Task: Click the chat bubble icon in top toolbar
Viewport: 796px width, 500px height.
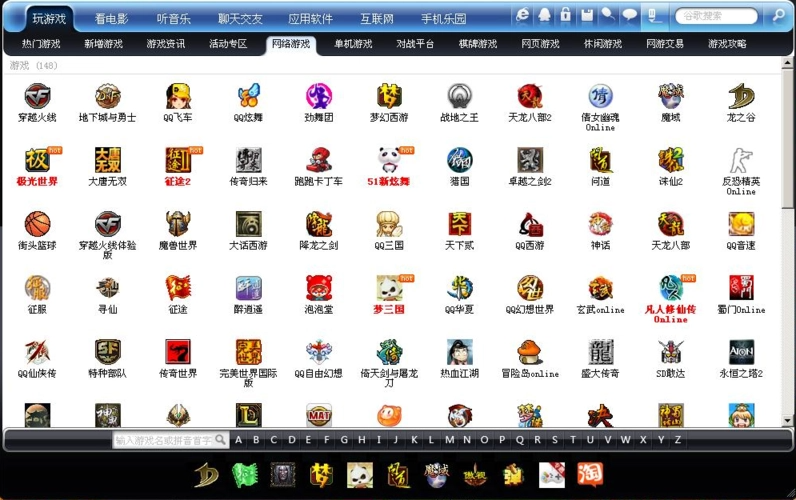Action: tap(629, 15)
